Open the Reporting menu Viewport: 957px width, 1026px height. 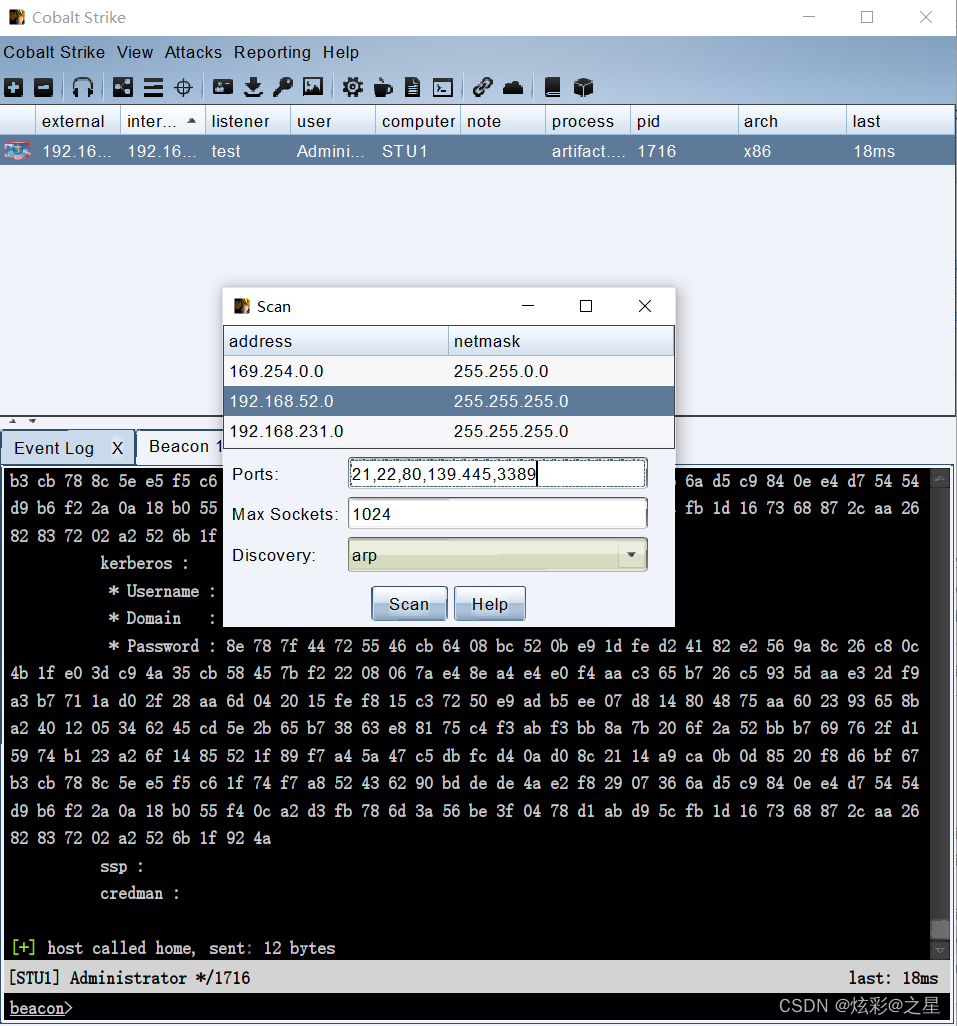click(x=272, y=52)
